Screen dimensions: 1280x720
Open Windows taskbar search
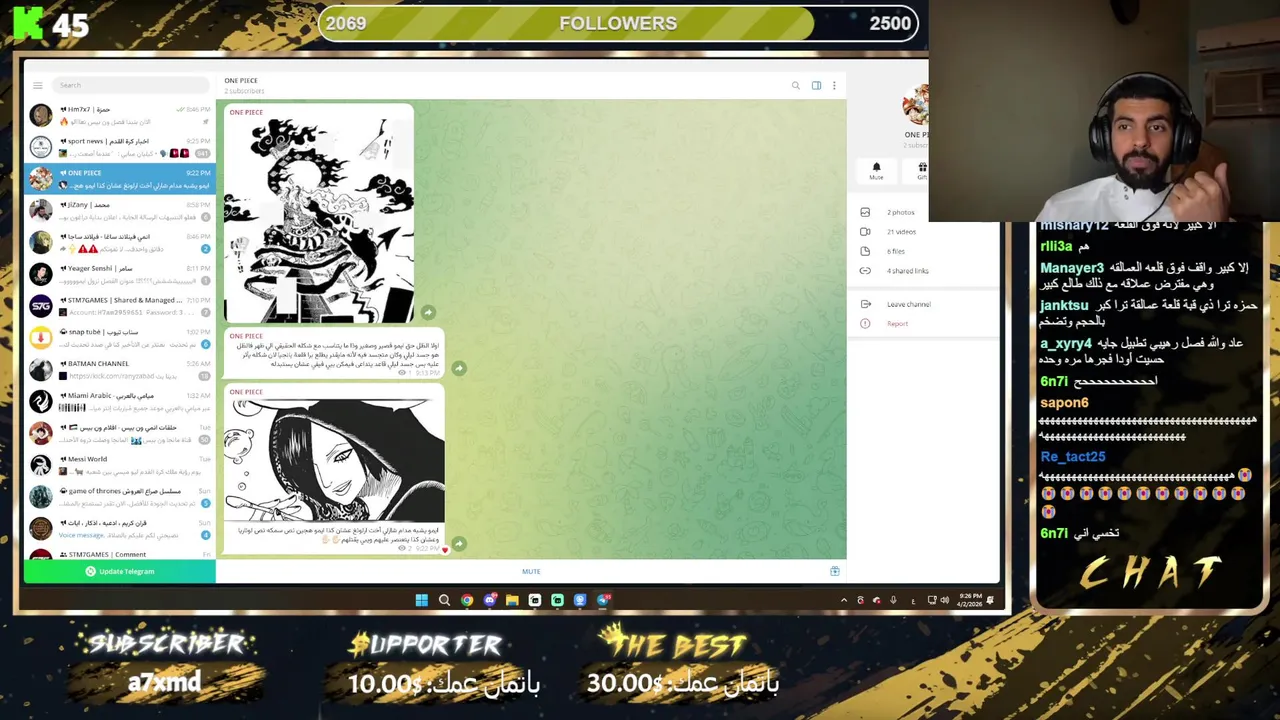point(444,600)
